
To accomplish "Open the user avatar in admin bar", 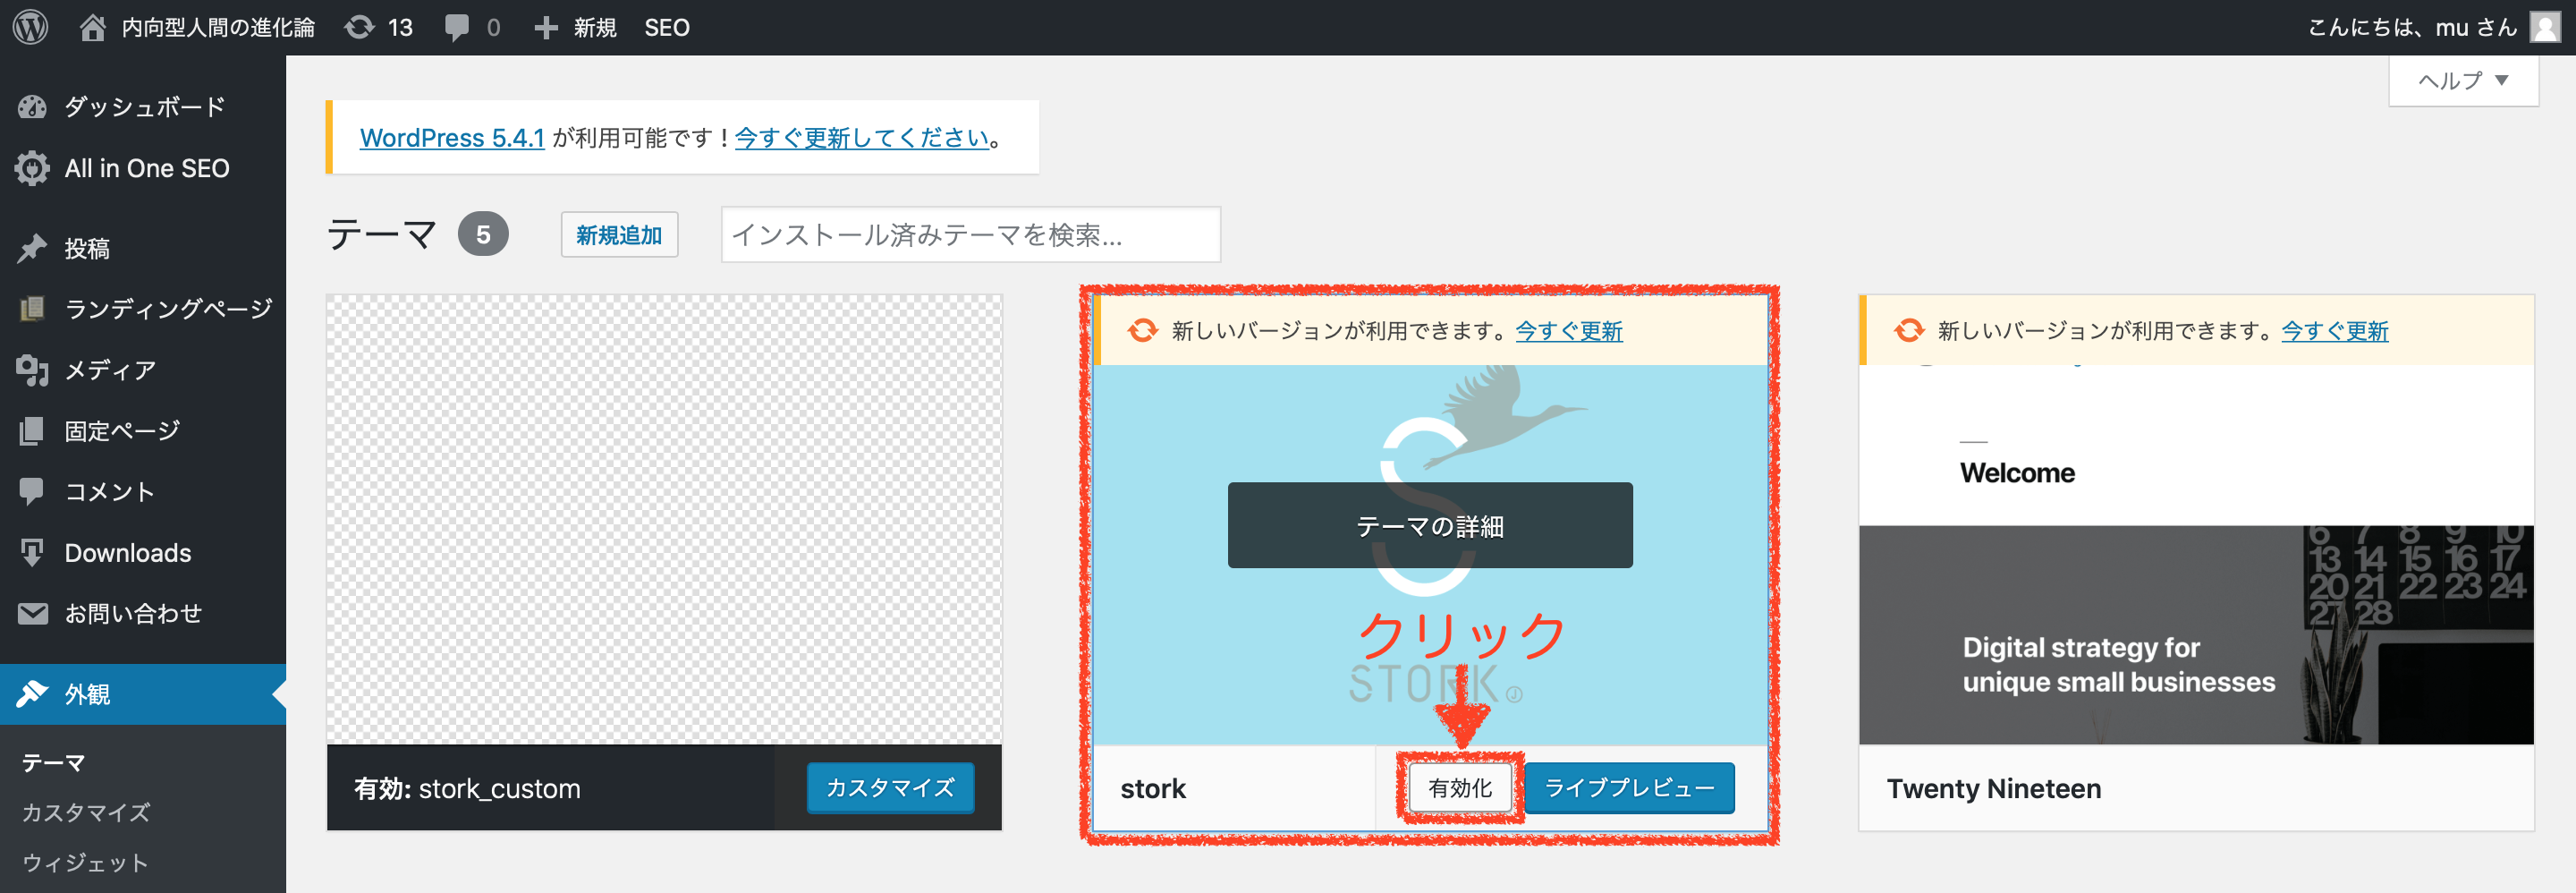I will 2545,27.
